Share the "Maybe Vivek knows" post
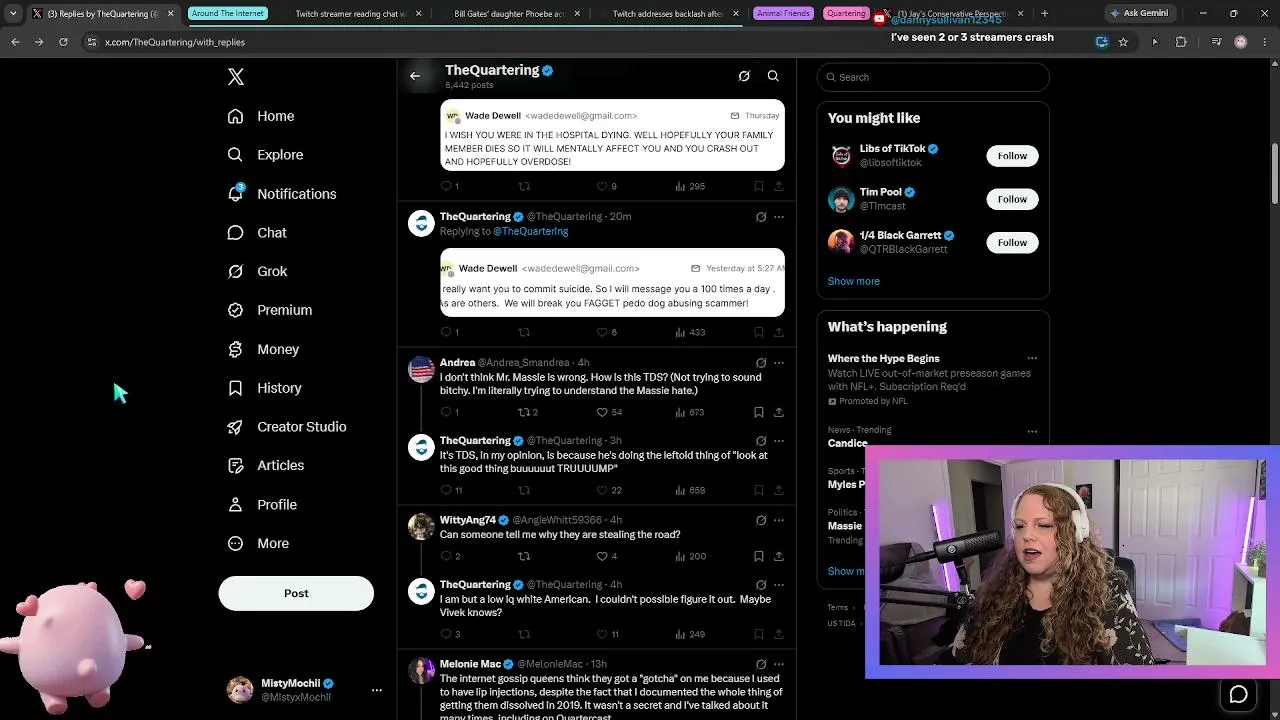1280x720 pixels. point(779,634)
